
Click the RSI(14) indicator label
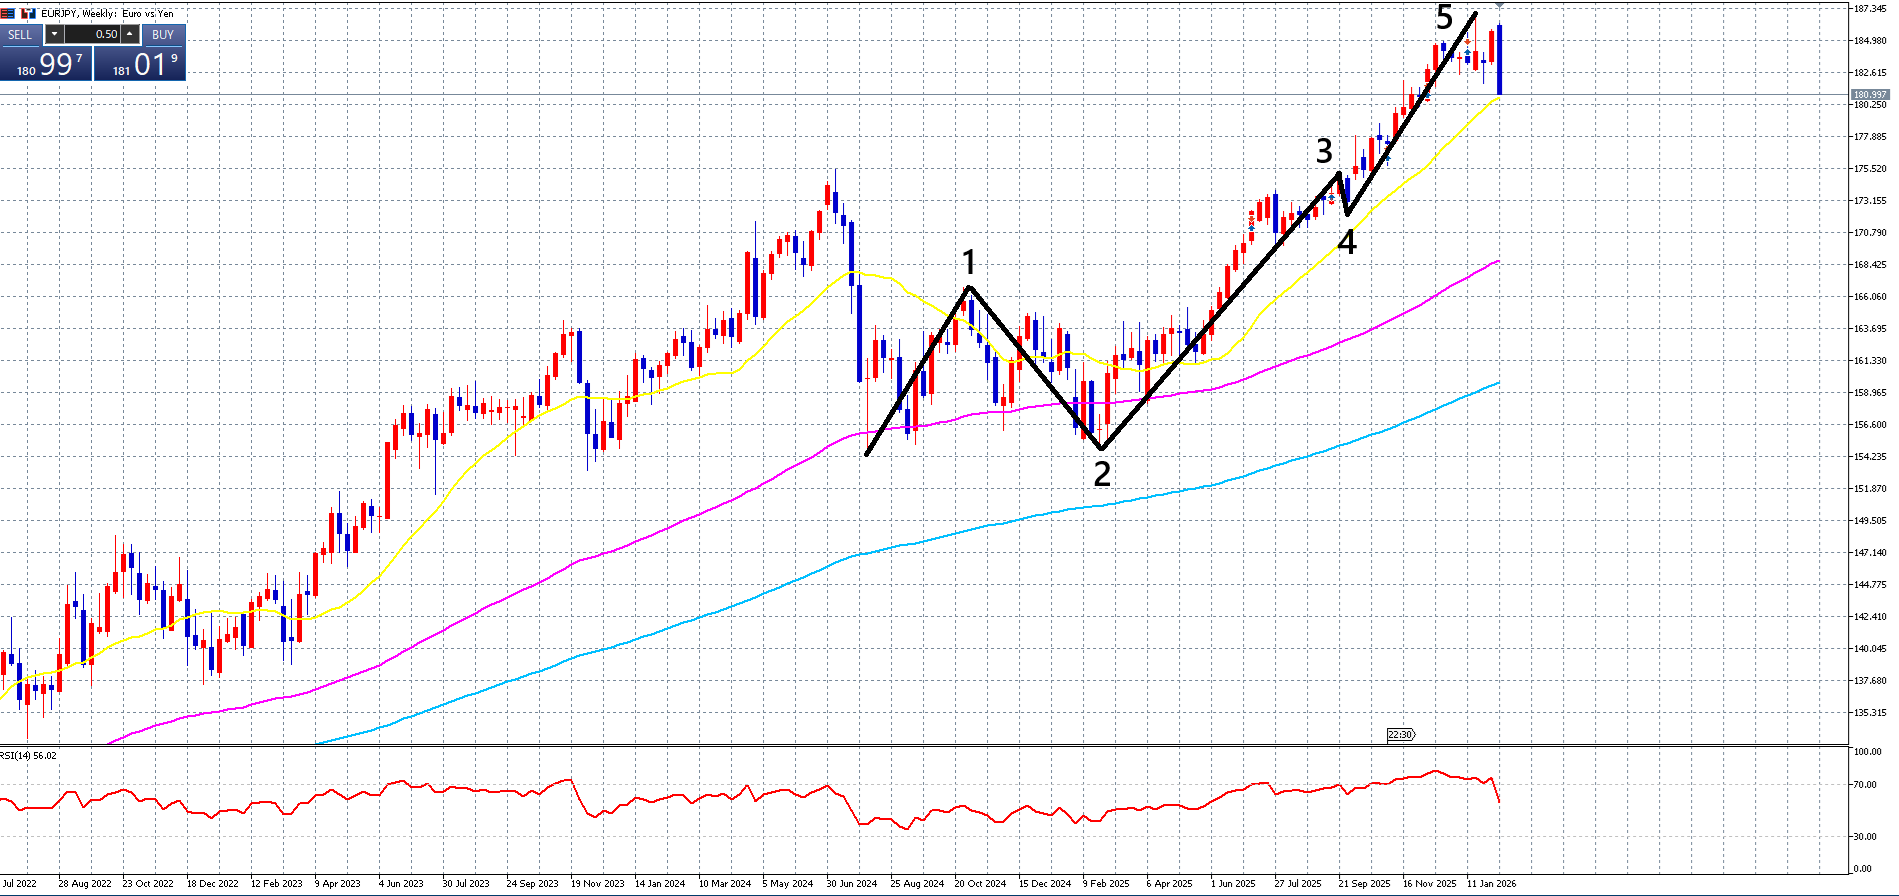[x=28, y=756]
